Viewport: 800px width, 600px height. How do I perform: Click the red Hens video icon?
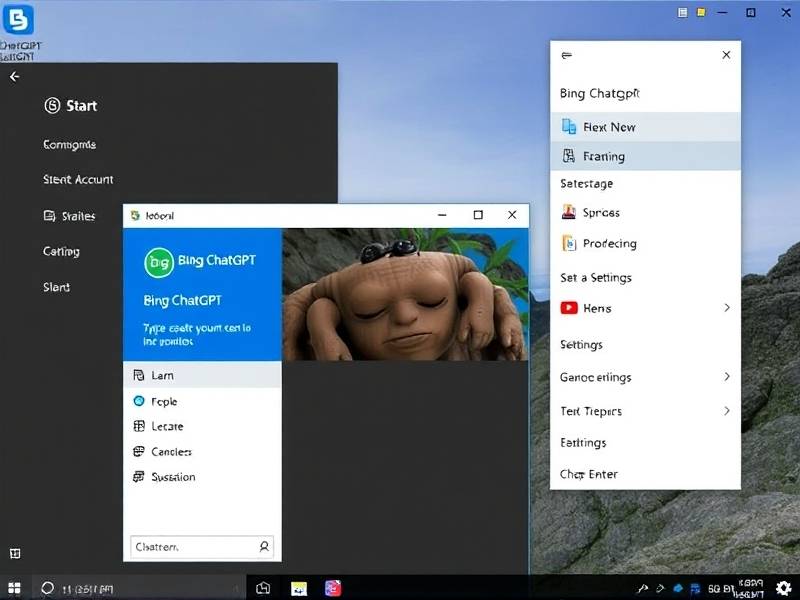click(x=568, y=308)
